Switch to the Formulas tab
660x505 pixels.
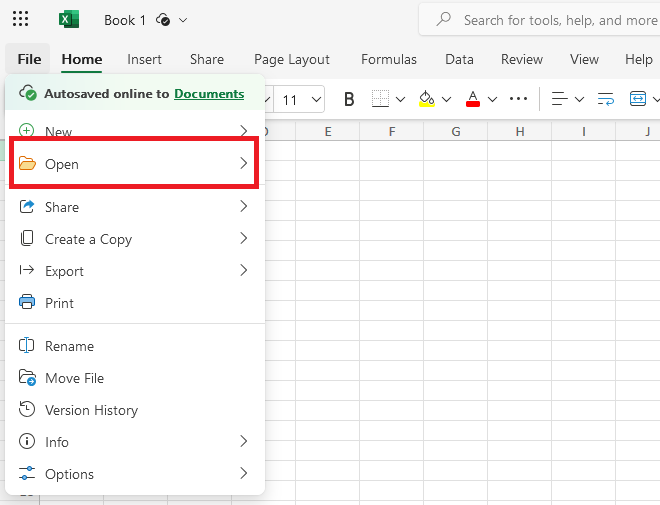[x=389, y=59]
